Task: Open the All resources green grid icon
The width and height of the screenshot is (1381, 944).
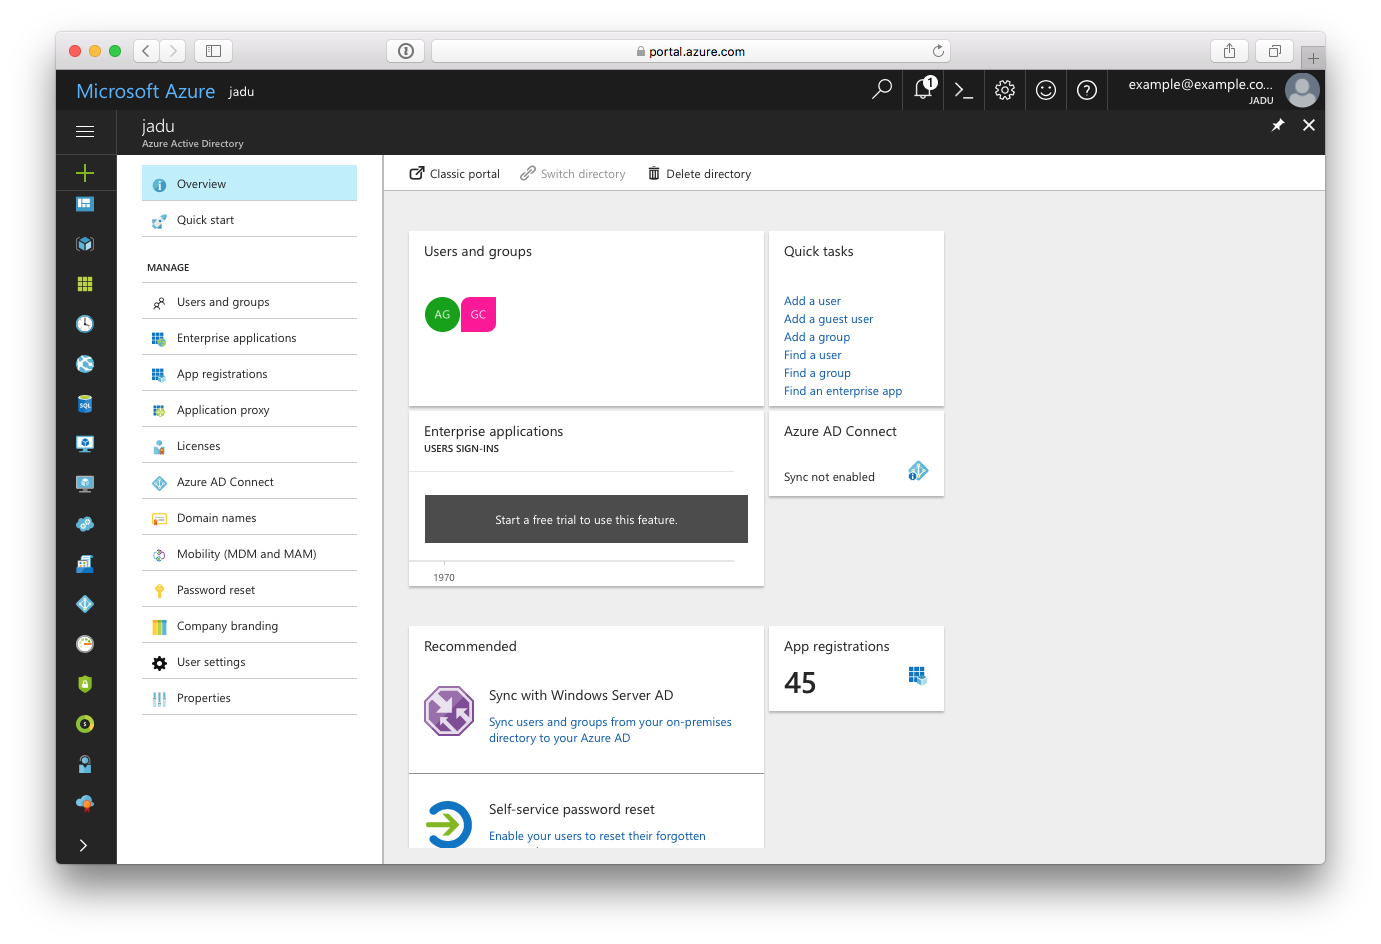Action: click(85, 284)
